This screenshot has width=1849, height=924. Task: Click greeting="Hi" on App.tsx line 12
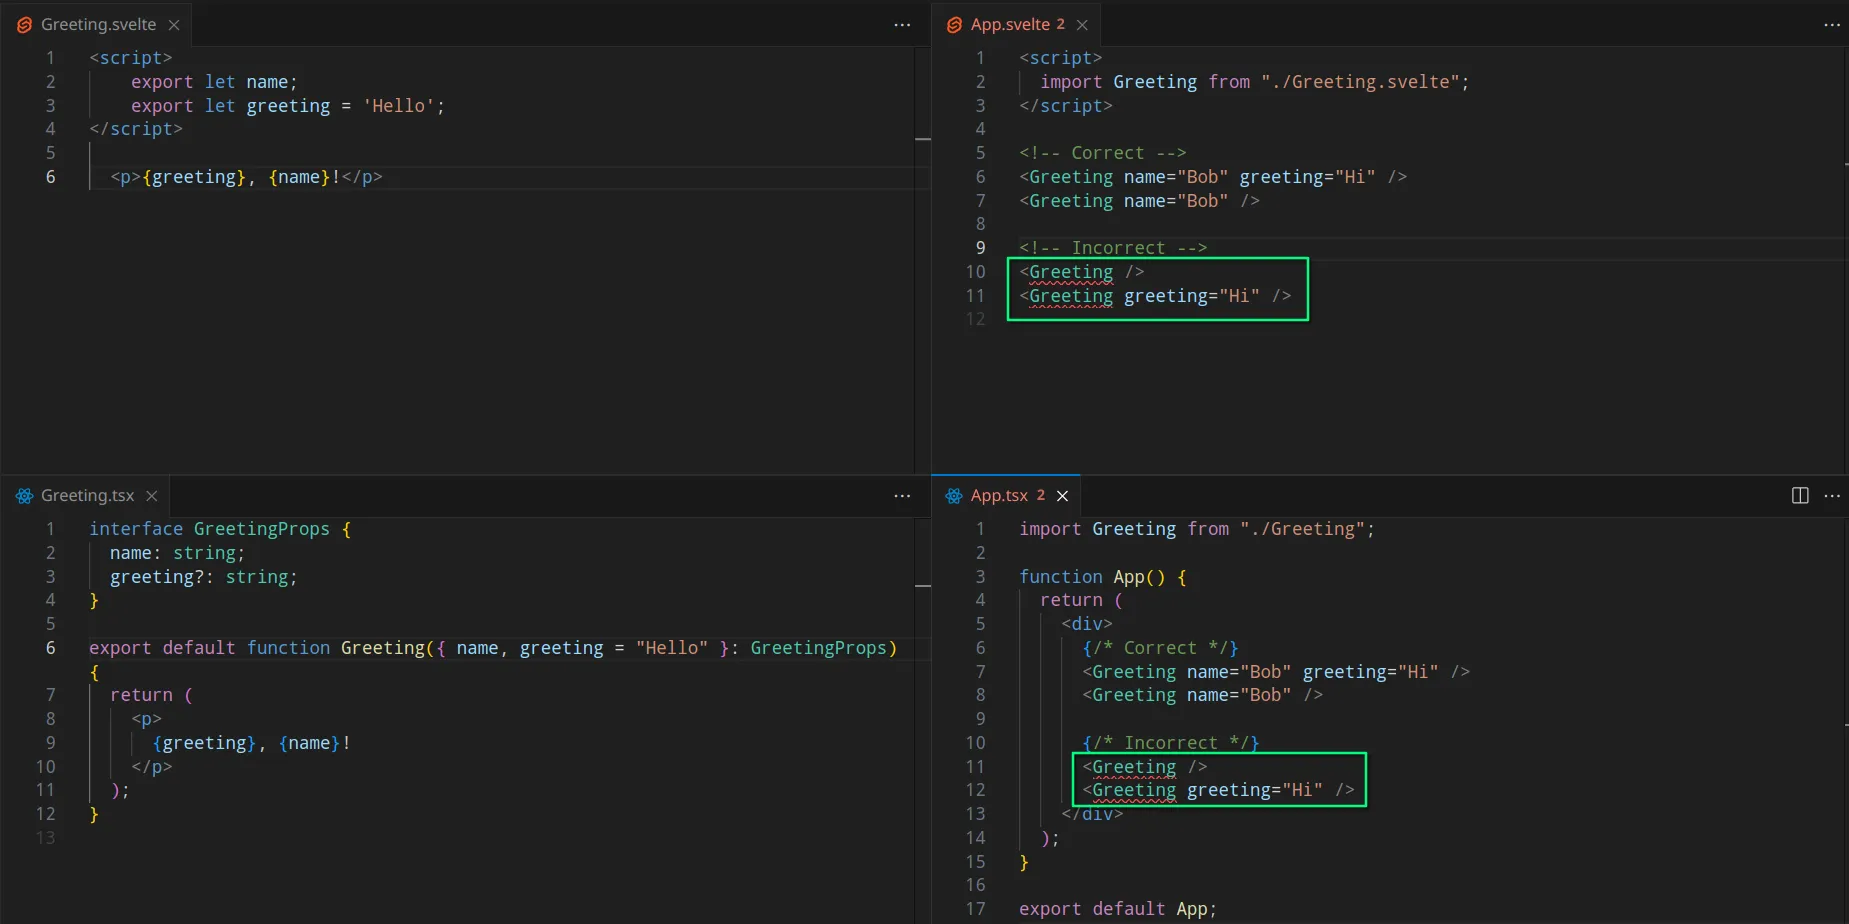tap(1255, 790)
